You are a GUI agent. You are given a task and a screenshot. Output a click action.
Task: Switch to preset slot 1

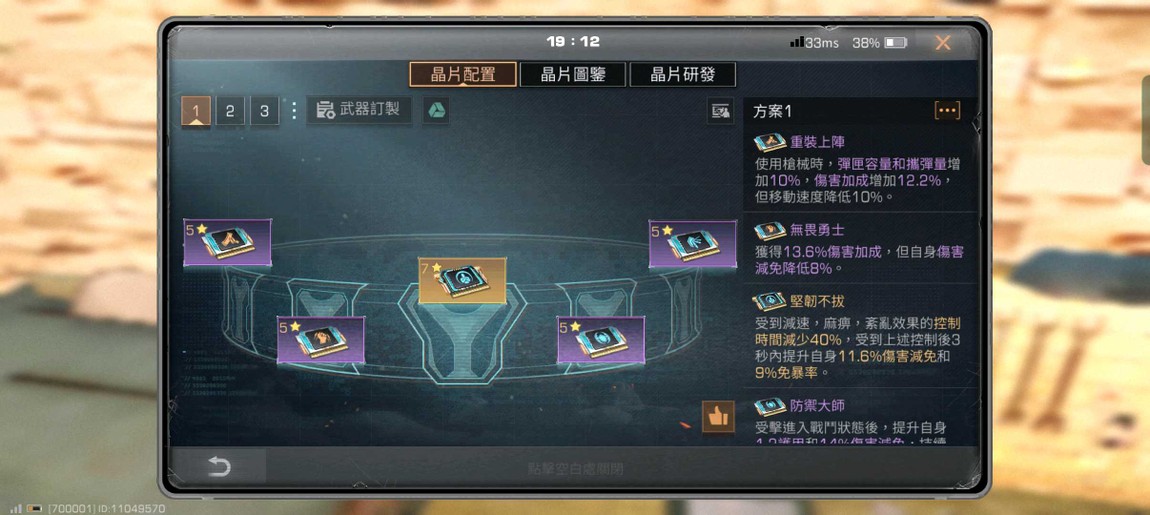[196, 112]
